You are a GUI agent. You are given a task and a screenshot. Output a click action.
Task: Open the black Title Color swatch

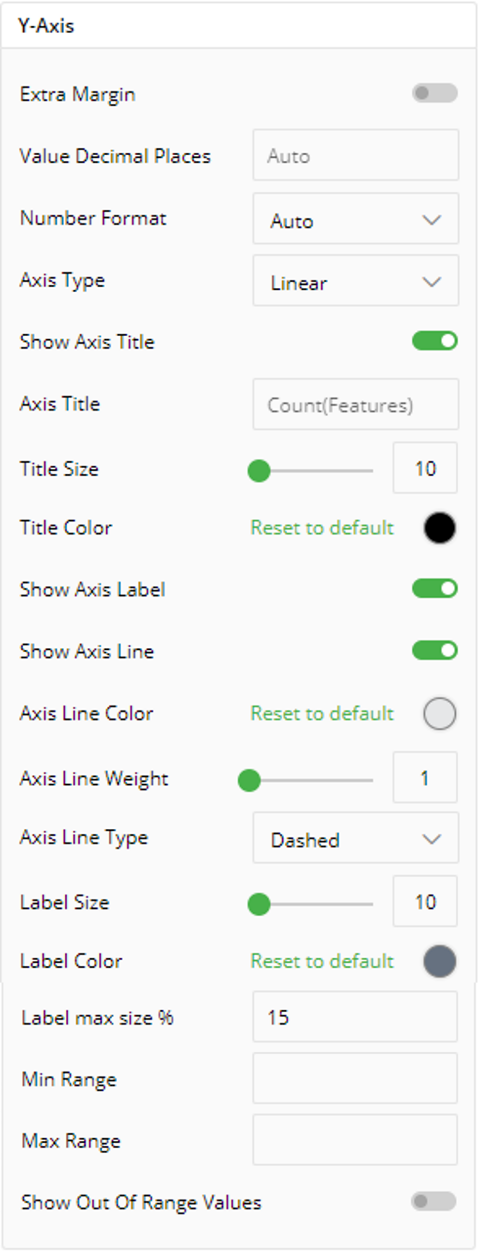point(440,527)
